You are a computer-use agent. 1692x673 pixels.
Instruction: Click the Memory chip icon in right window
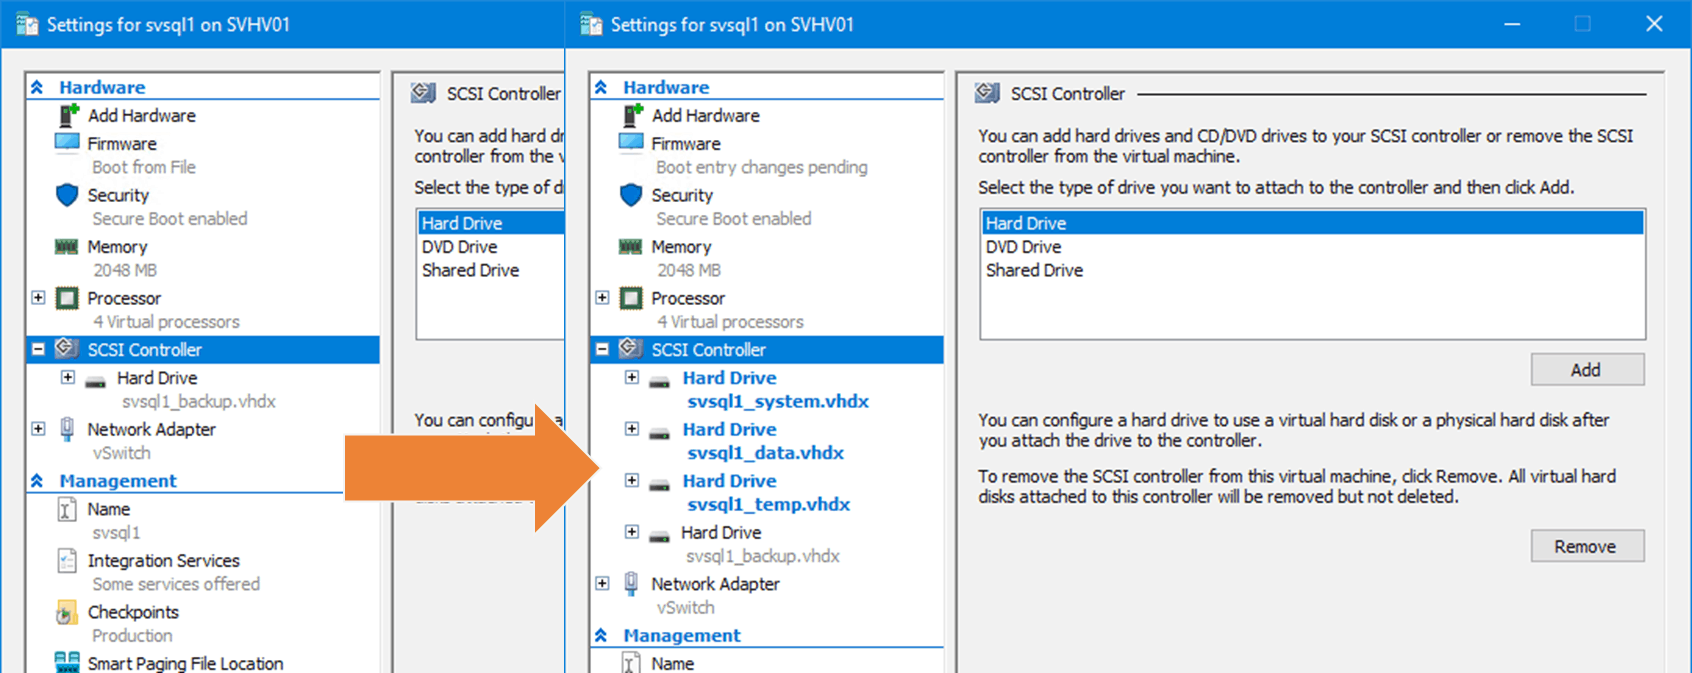[631, 246]
